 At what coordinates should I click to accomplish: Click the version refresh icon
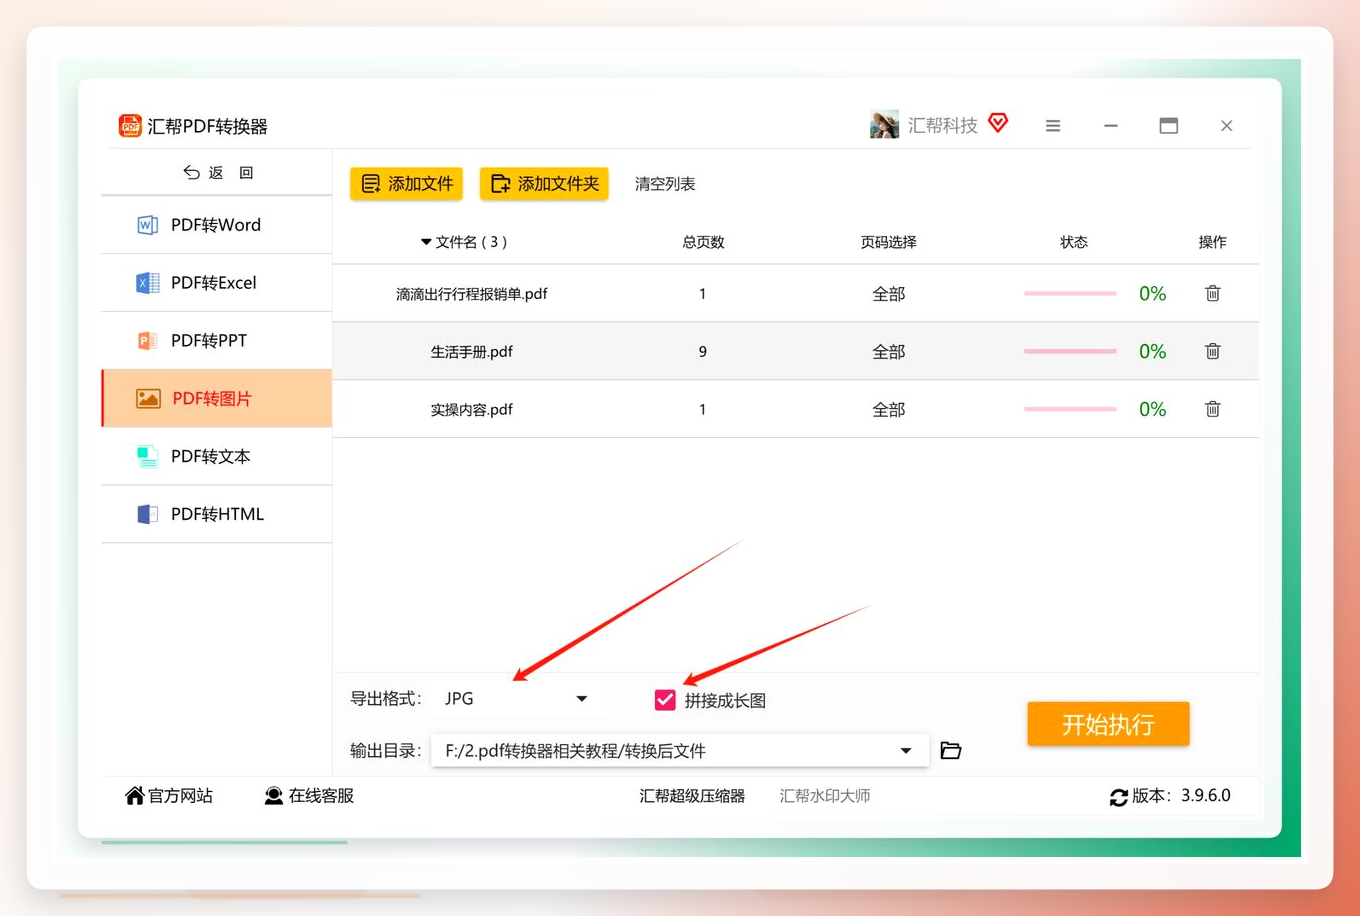(x=1118, y=797)
